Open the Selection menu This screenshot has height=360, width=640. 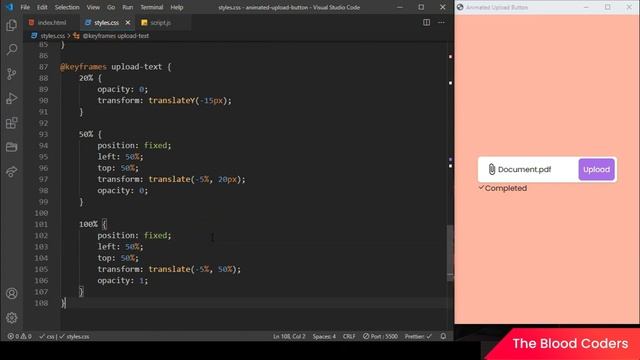click(67, 7)
